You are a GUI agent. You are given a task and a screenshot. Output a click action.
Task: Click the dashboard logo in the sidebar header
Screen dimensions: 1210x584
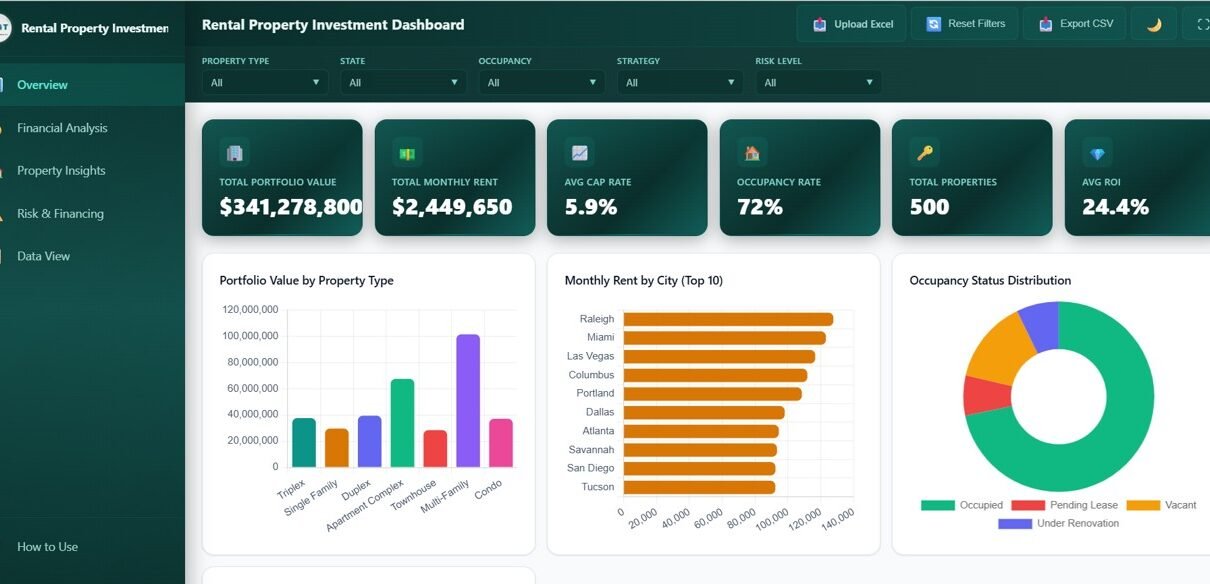click(4, 27)
